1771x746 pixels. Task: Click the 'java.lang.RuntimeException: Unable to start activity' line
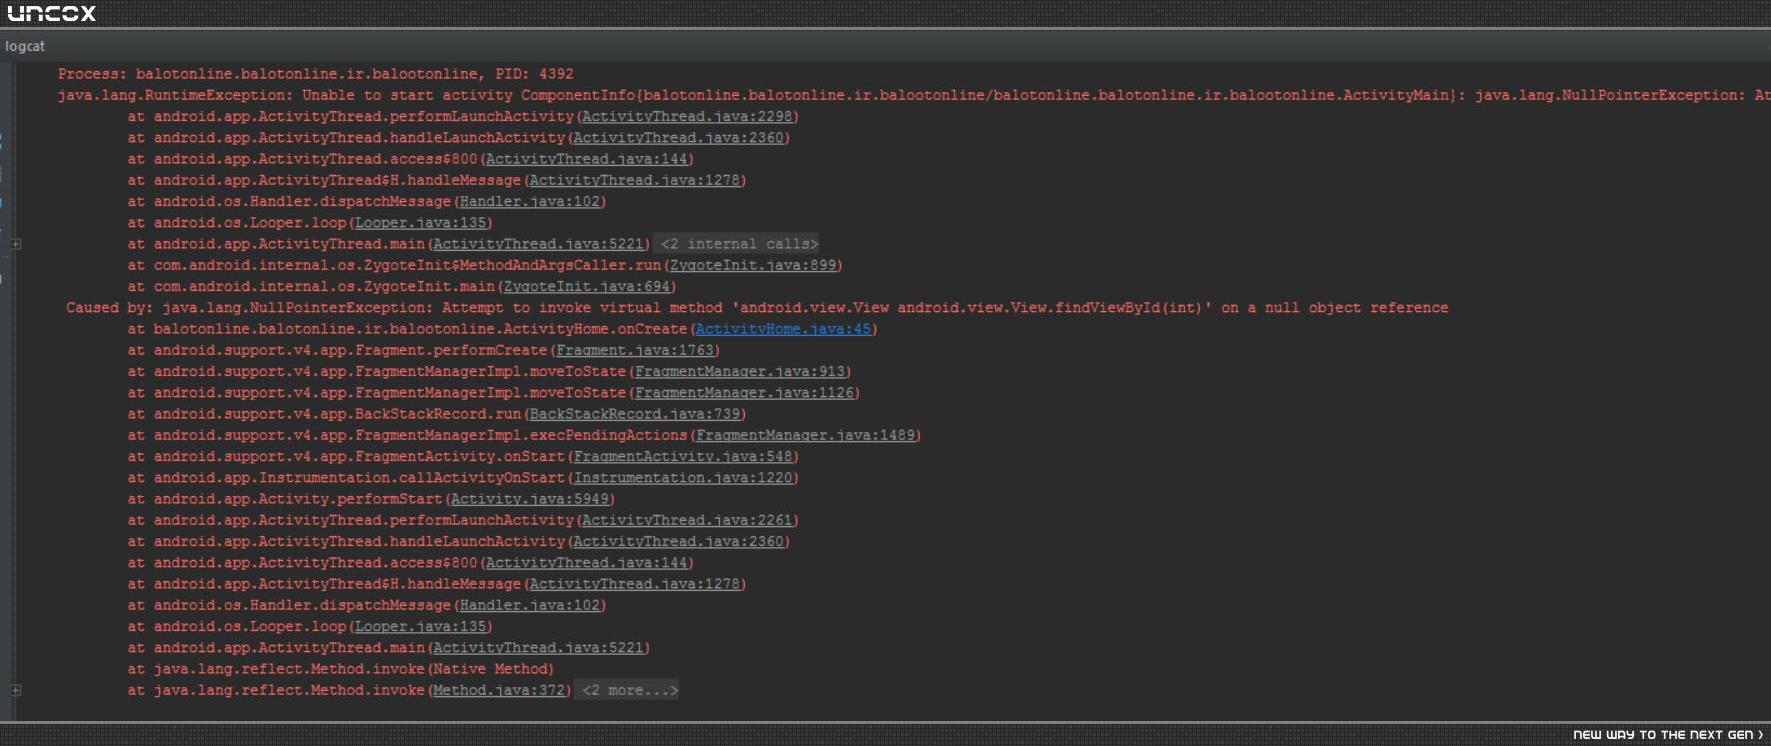pos(914,95)
